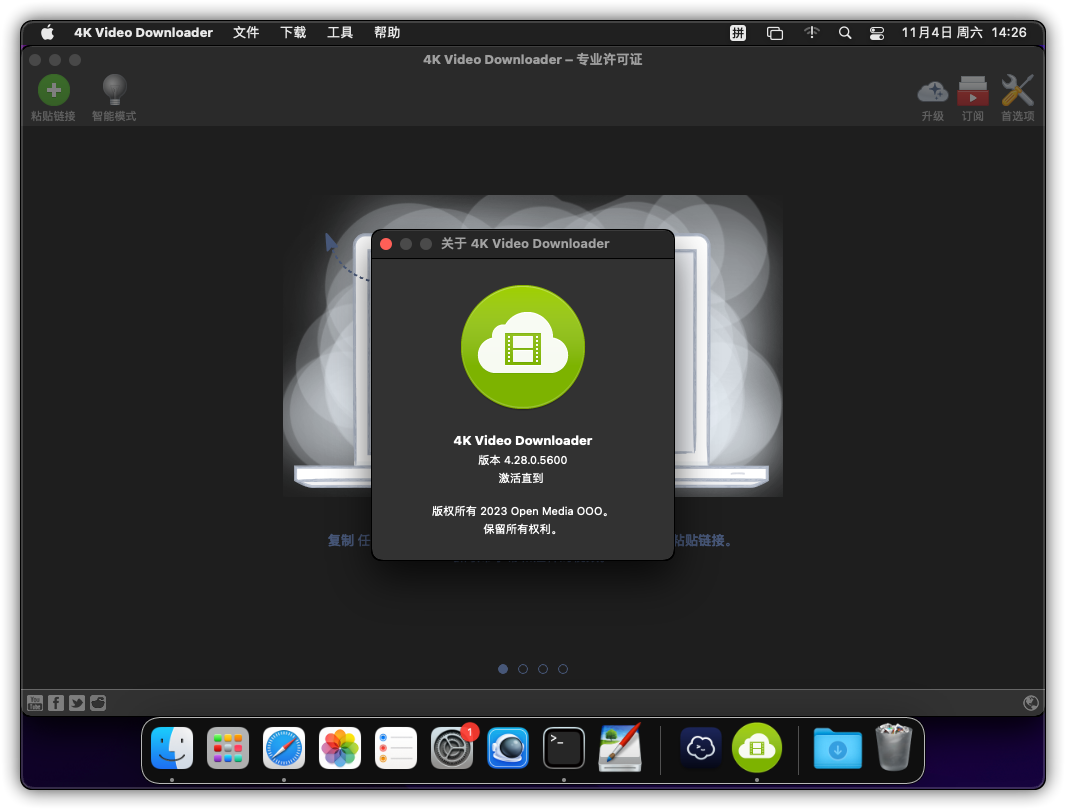Open the Apple menu
1066x810 pixels.
[47, 33]
